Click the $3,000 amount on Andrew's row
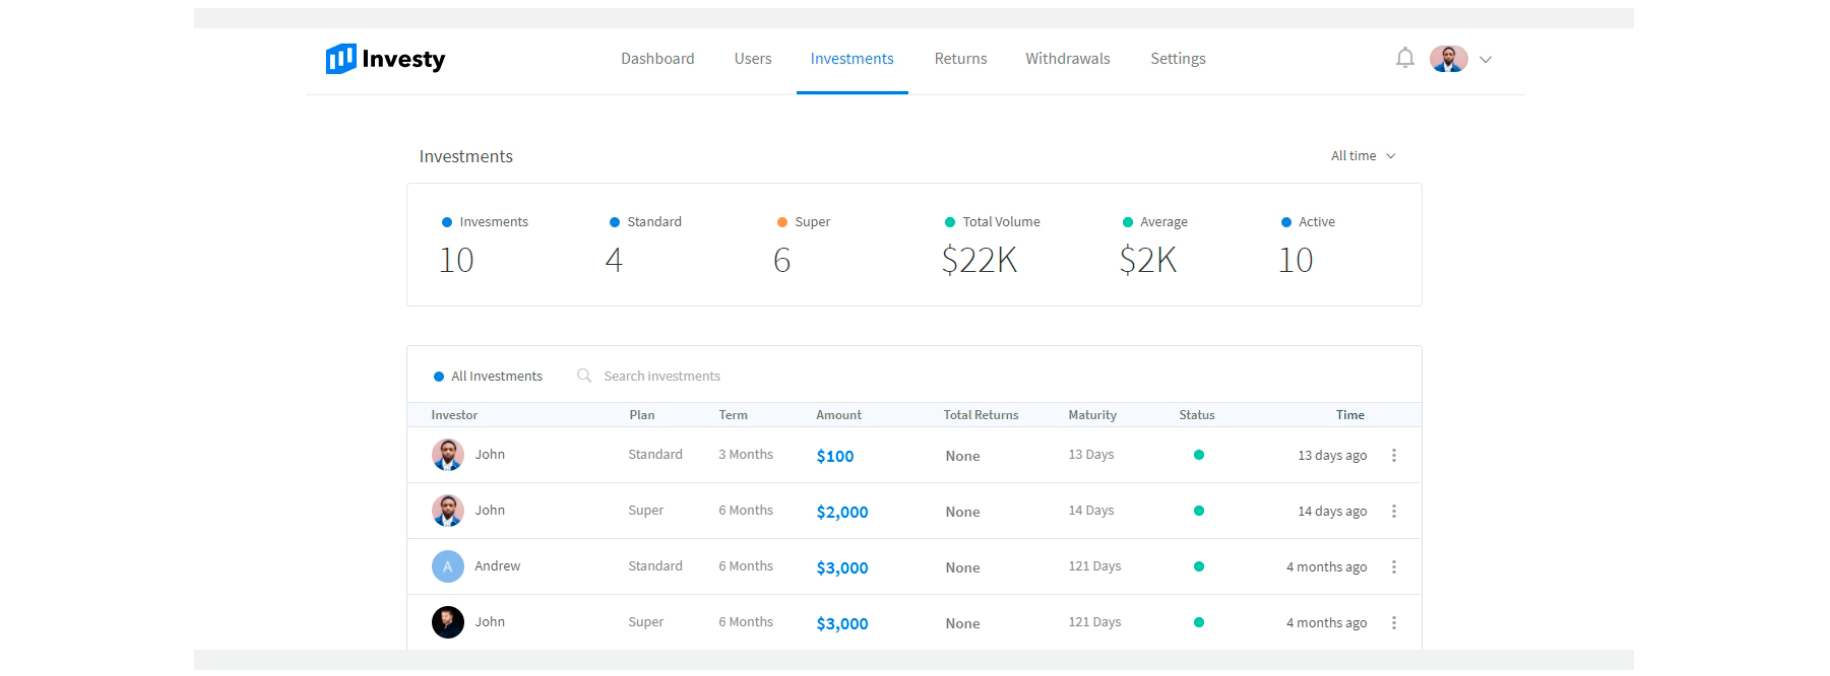 [x=842, y=568]
